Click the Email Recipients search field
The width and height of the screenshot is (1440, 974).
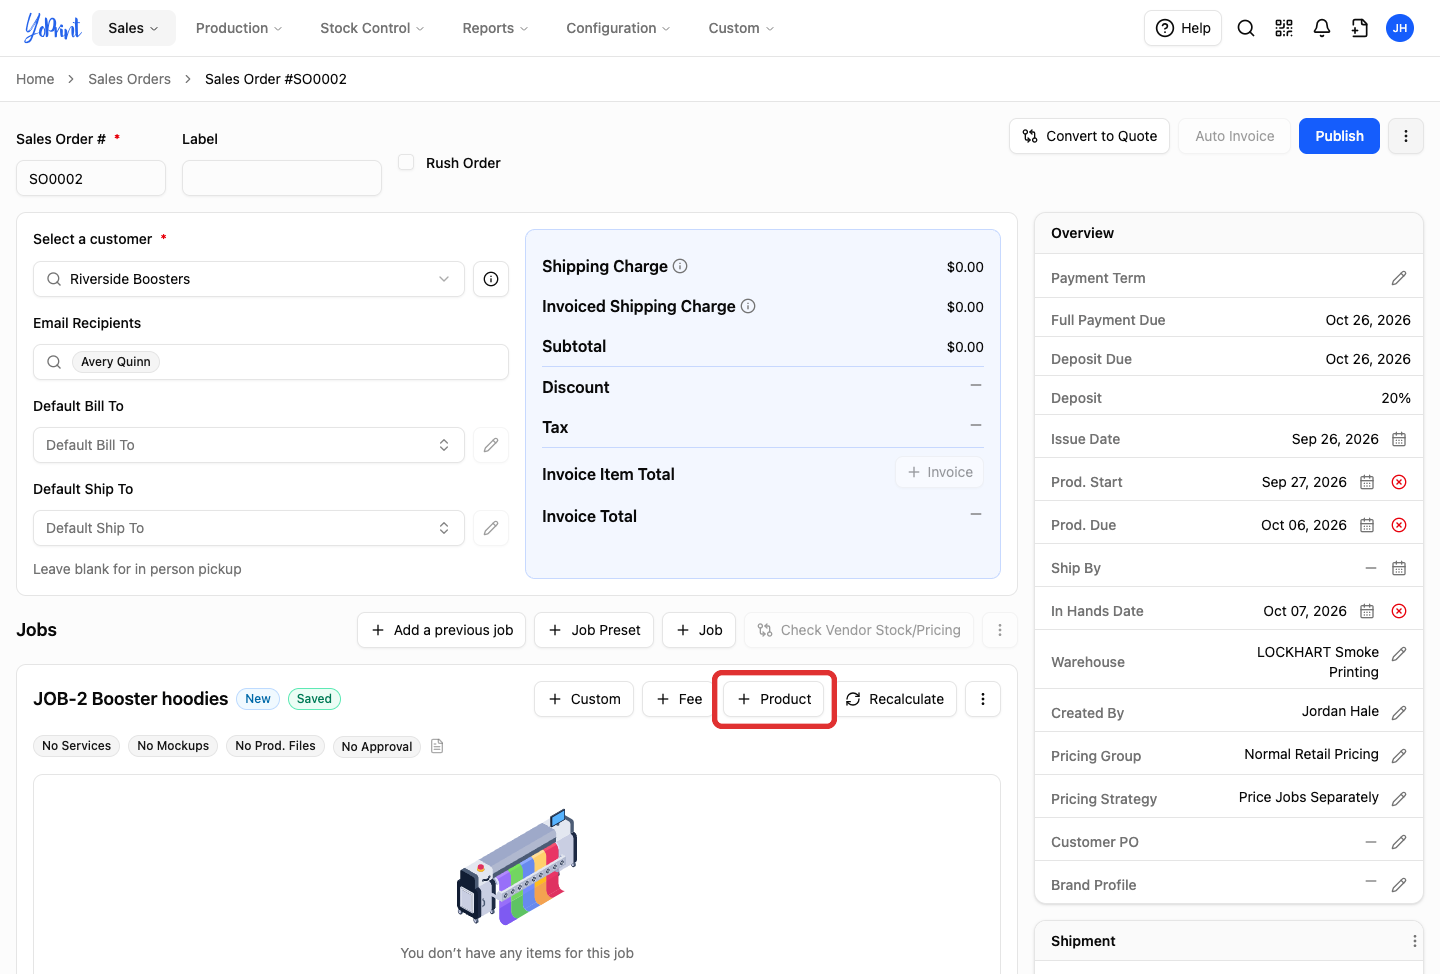click(271, 362)
